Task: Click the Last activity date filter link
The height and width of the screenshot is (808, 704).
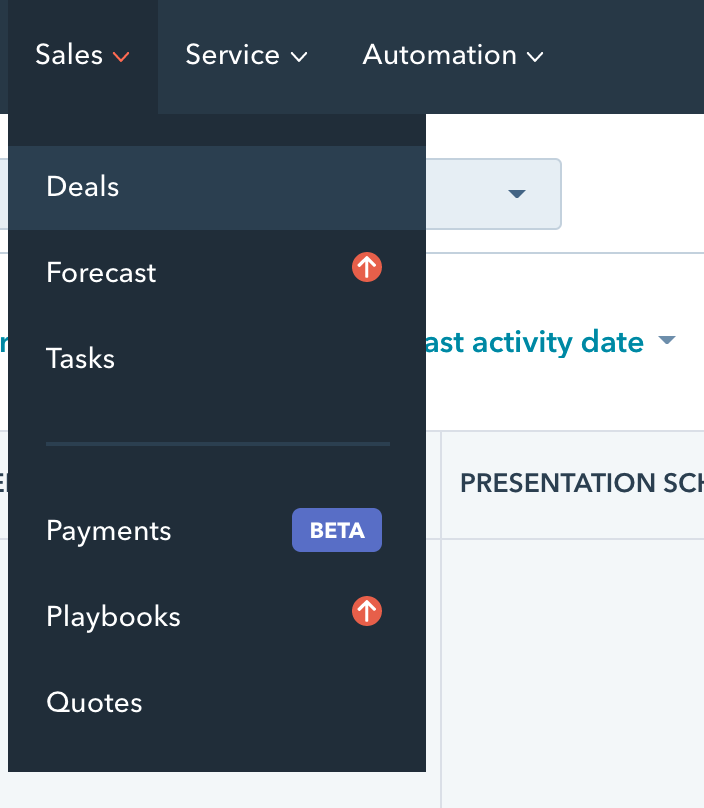Action: coord(534,342)
